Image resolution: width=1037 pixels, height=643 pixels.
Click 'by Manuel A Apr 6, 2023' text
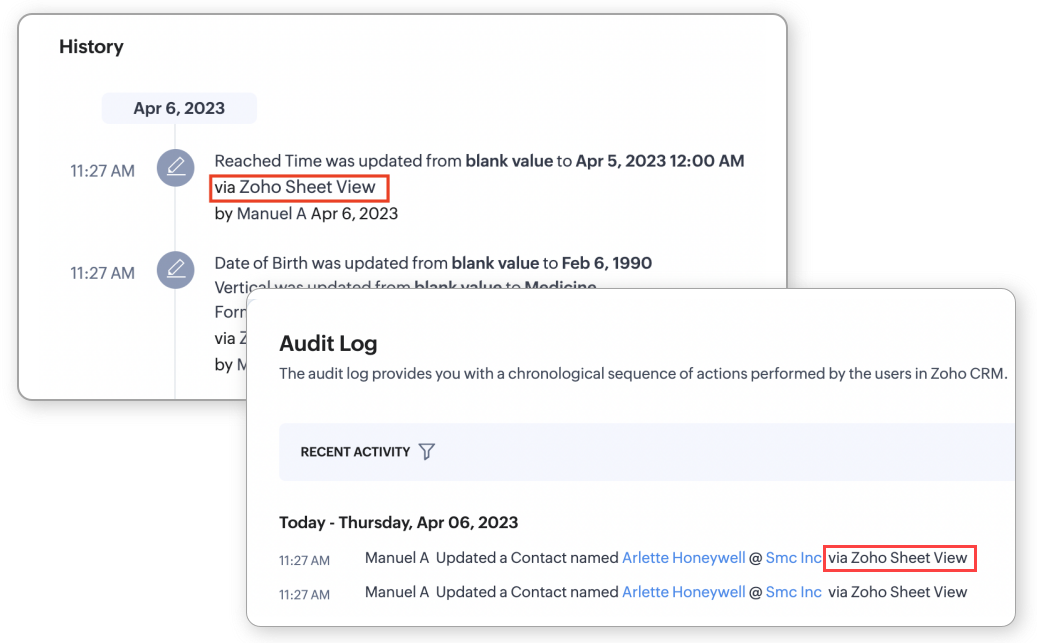(x=306, y=213)
